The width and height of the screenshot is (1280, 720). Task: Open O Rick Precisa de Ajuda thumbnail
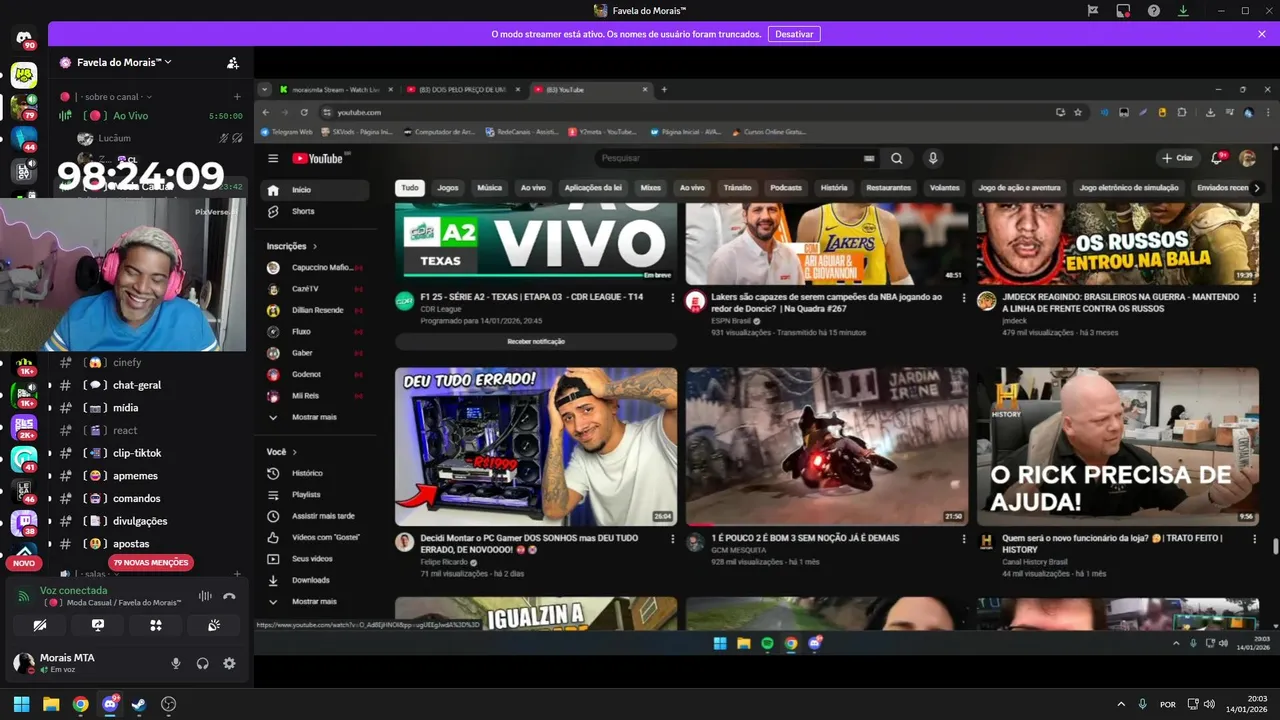coord(1118,446)
